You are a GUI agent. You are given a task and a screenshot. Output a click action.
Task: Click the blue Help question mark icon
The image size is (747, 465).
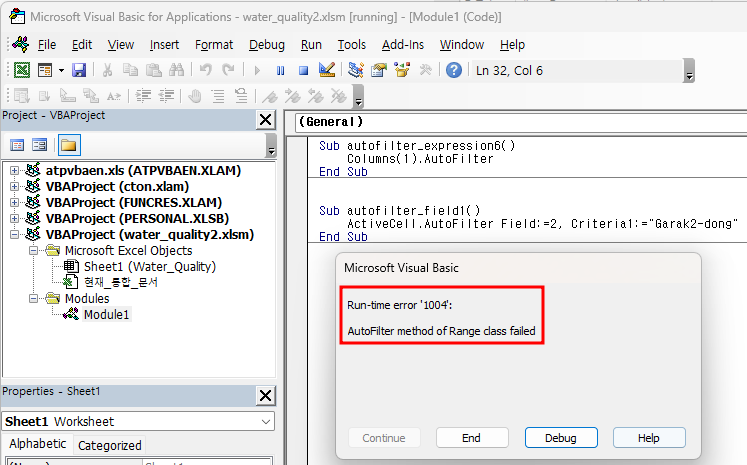point(454,71)
